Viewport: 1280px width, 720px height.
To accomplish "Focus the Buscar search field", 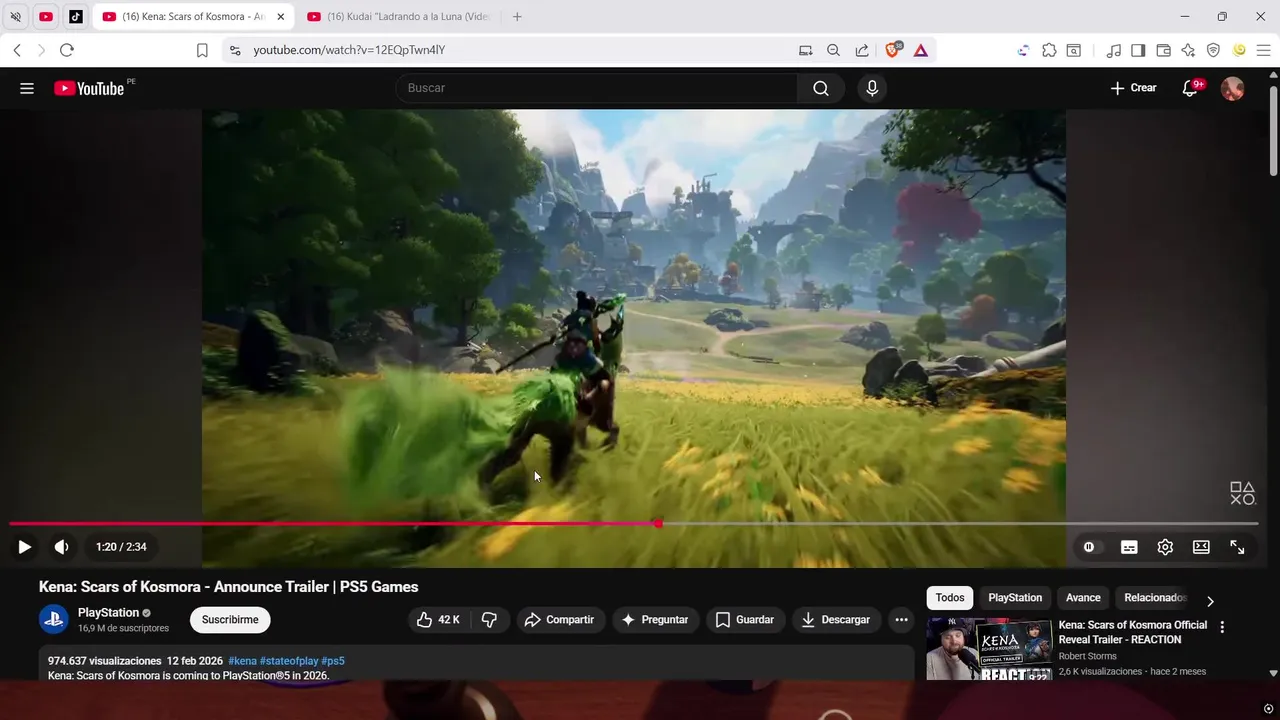I will click(597, 88).
